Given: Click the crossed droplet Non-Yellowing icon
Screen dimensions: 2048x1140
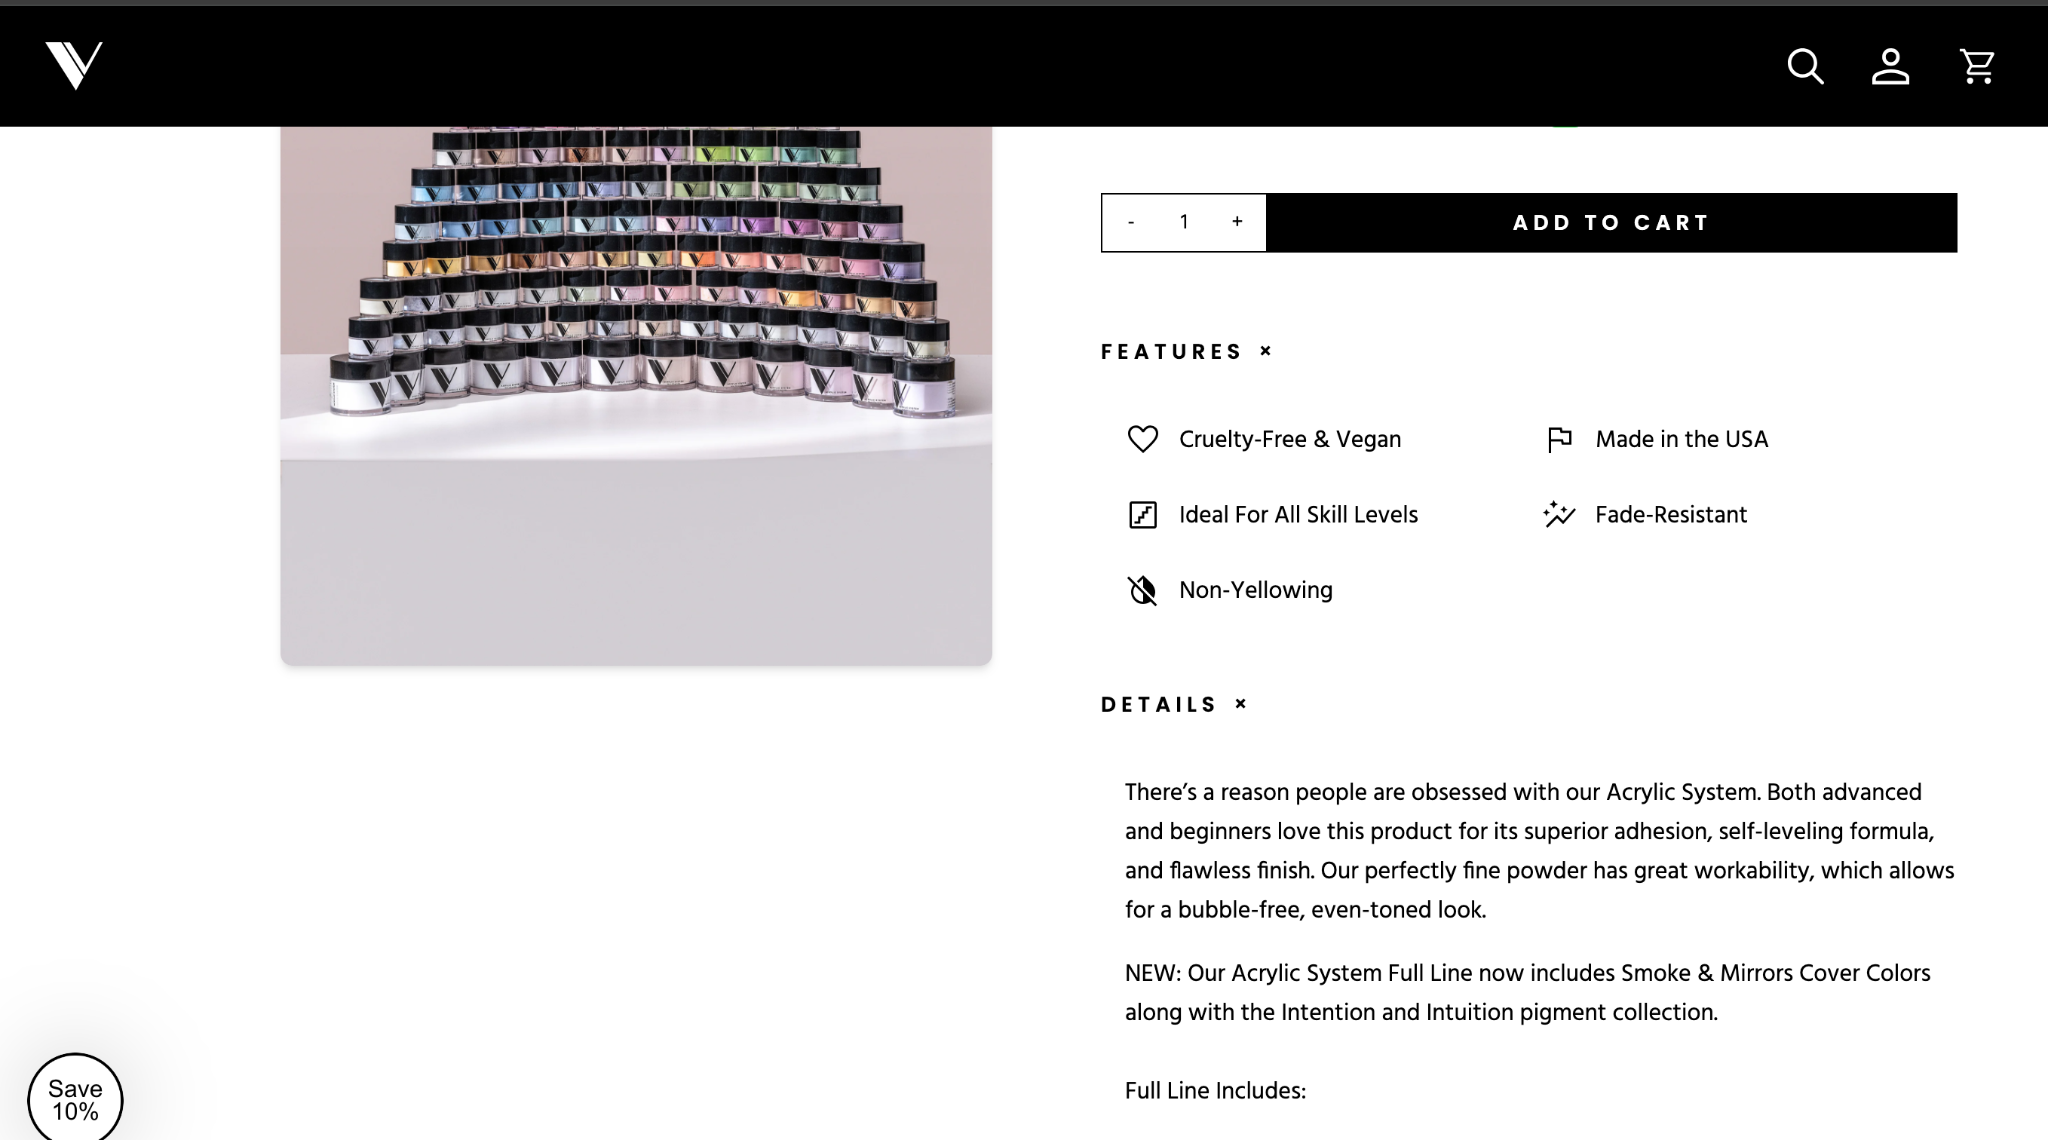Looking at the screenshot, I should pyautogui.click(x=1142, y=590).
